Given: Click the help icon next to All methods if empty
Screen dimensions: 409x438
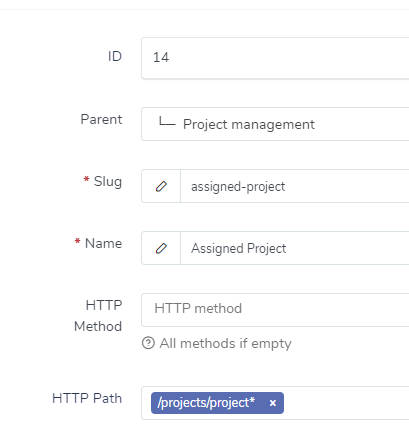Looking at the screenshot, I should pos(148,343).
